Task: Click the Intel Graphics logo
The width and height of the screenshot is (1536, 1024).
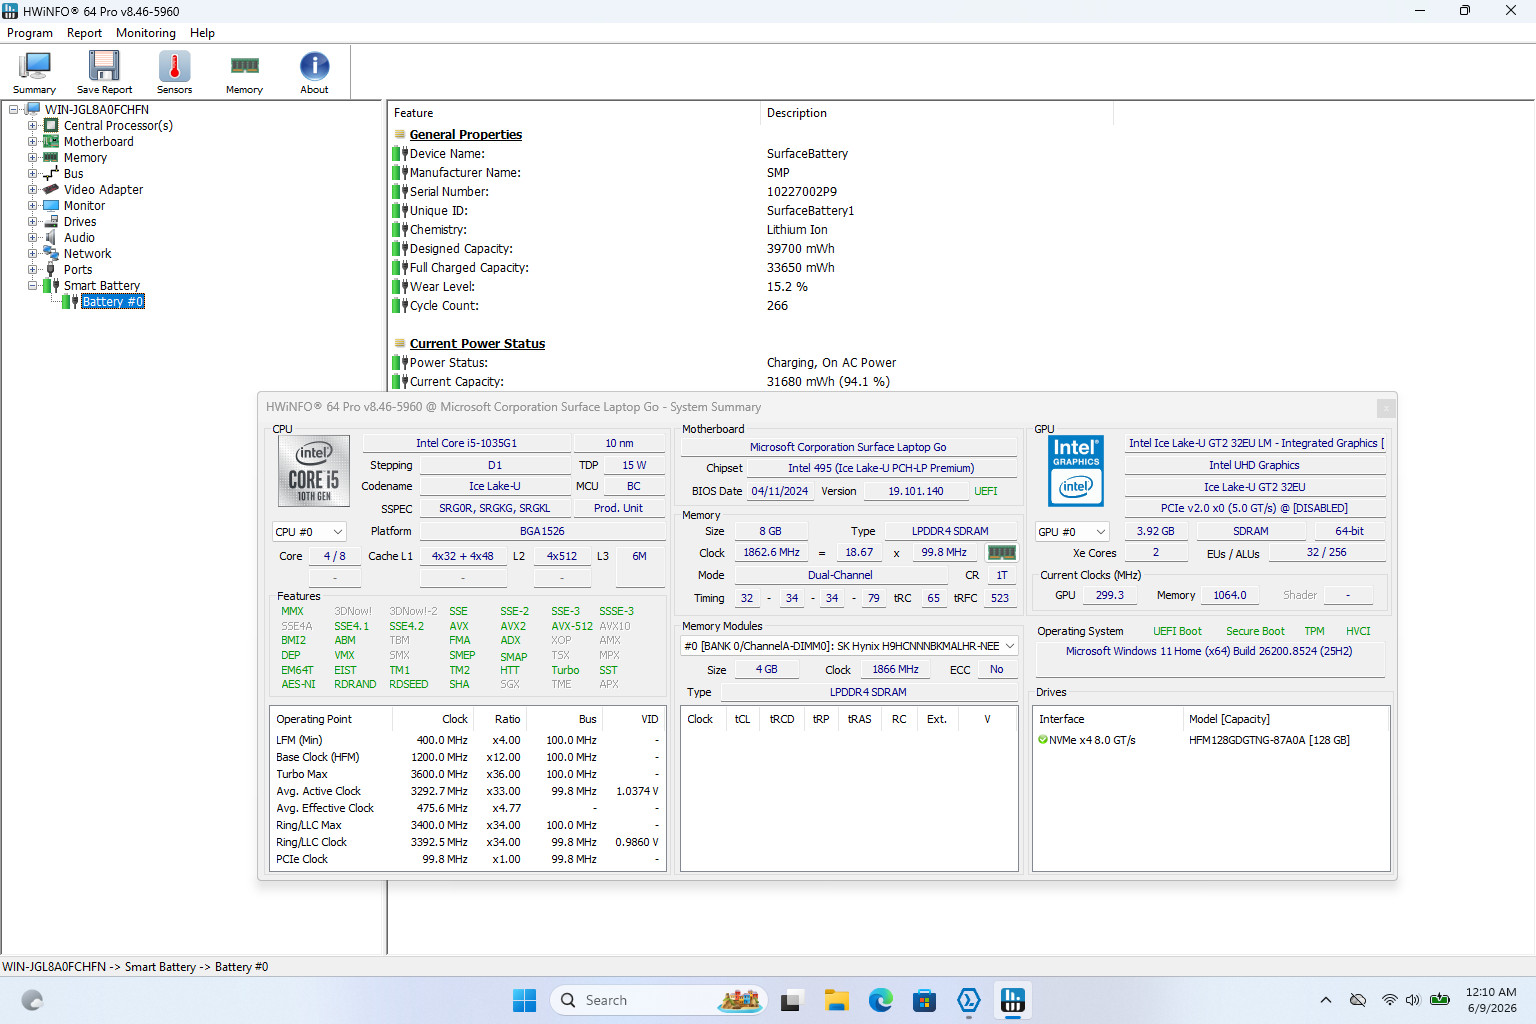Action: click(x=1076, y=471)
